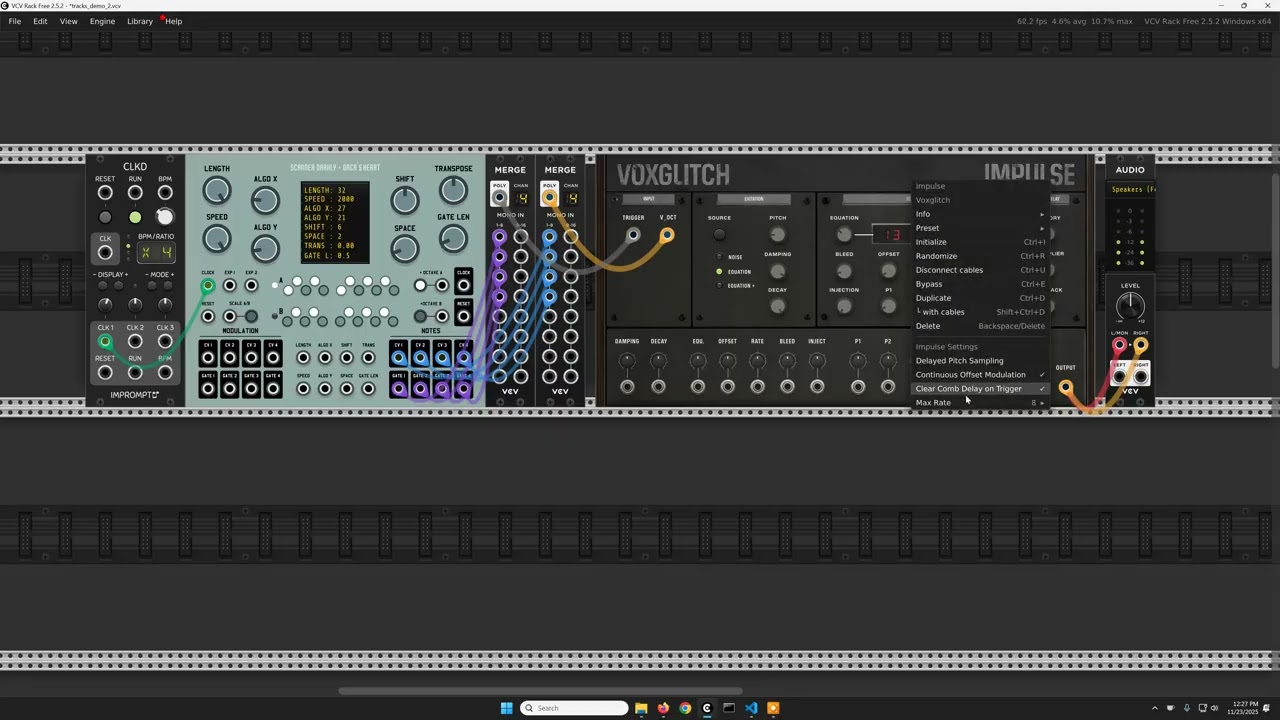1280x720 pixels.
Task: Click the CLK 2 output jack
Action: point(135,341)
